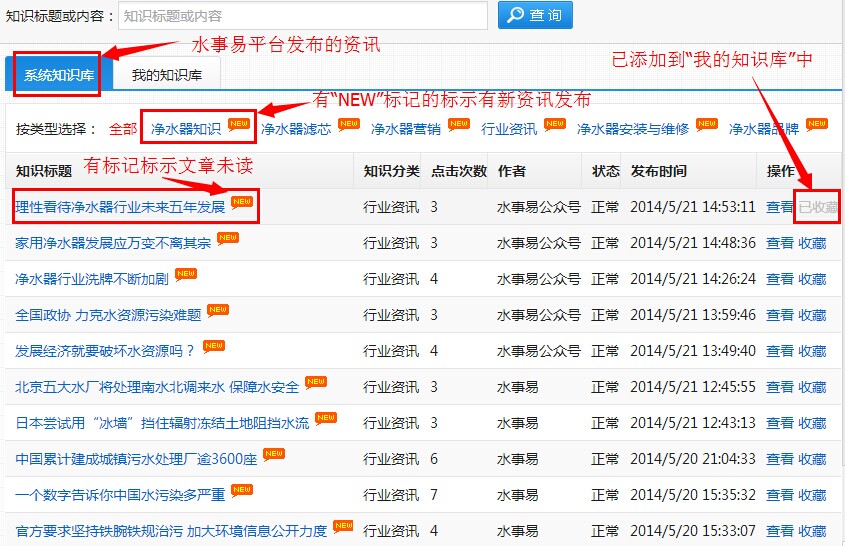
Task: Click the NEW badge beside 行业资讯 filter
Action: pos(555,125)
